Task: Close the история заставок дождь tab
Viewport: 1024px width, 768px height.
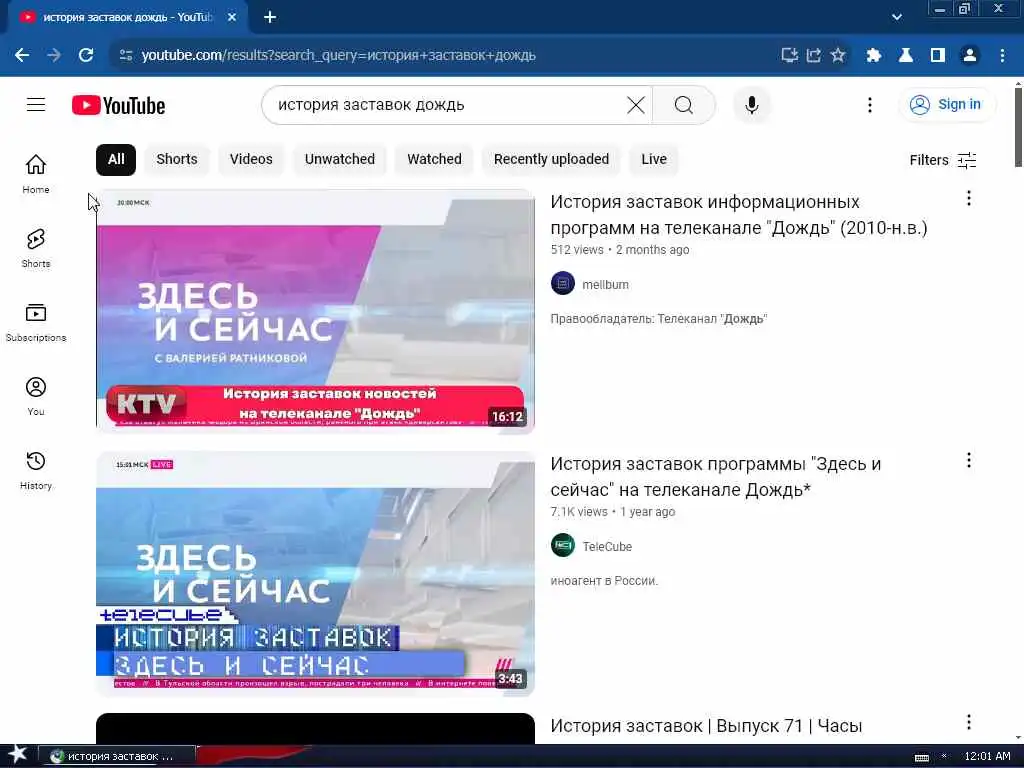Action: [232, 18]
